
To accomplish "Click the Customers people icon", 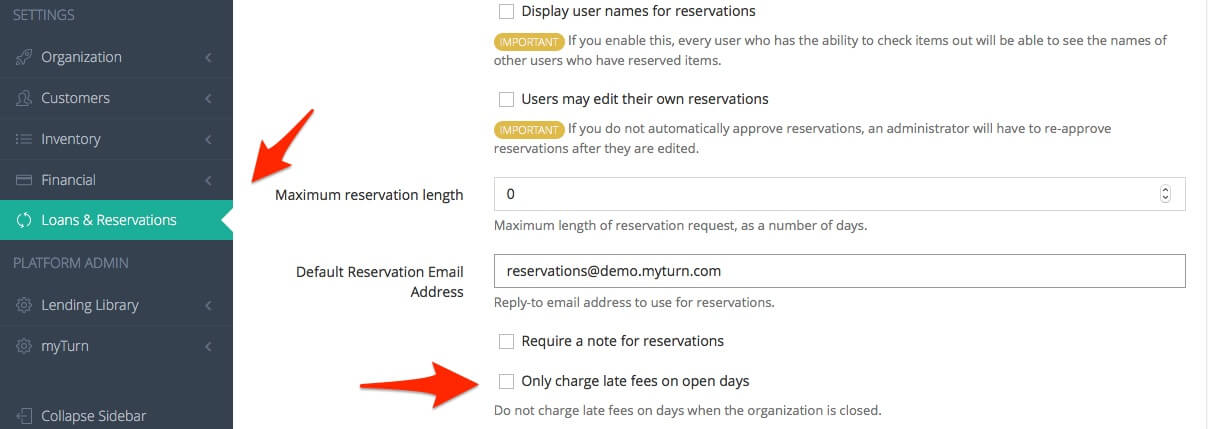I will point(24,99).
